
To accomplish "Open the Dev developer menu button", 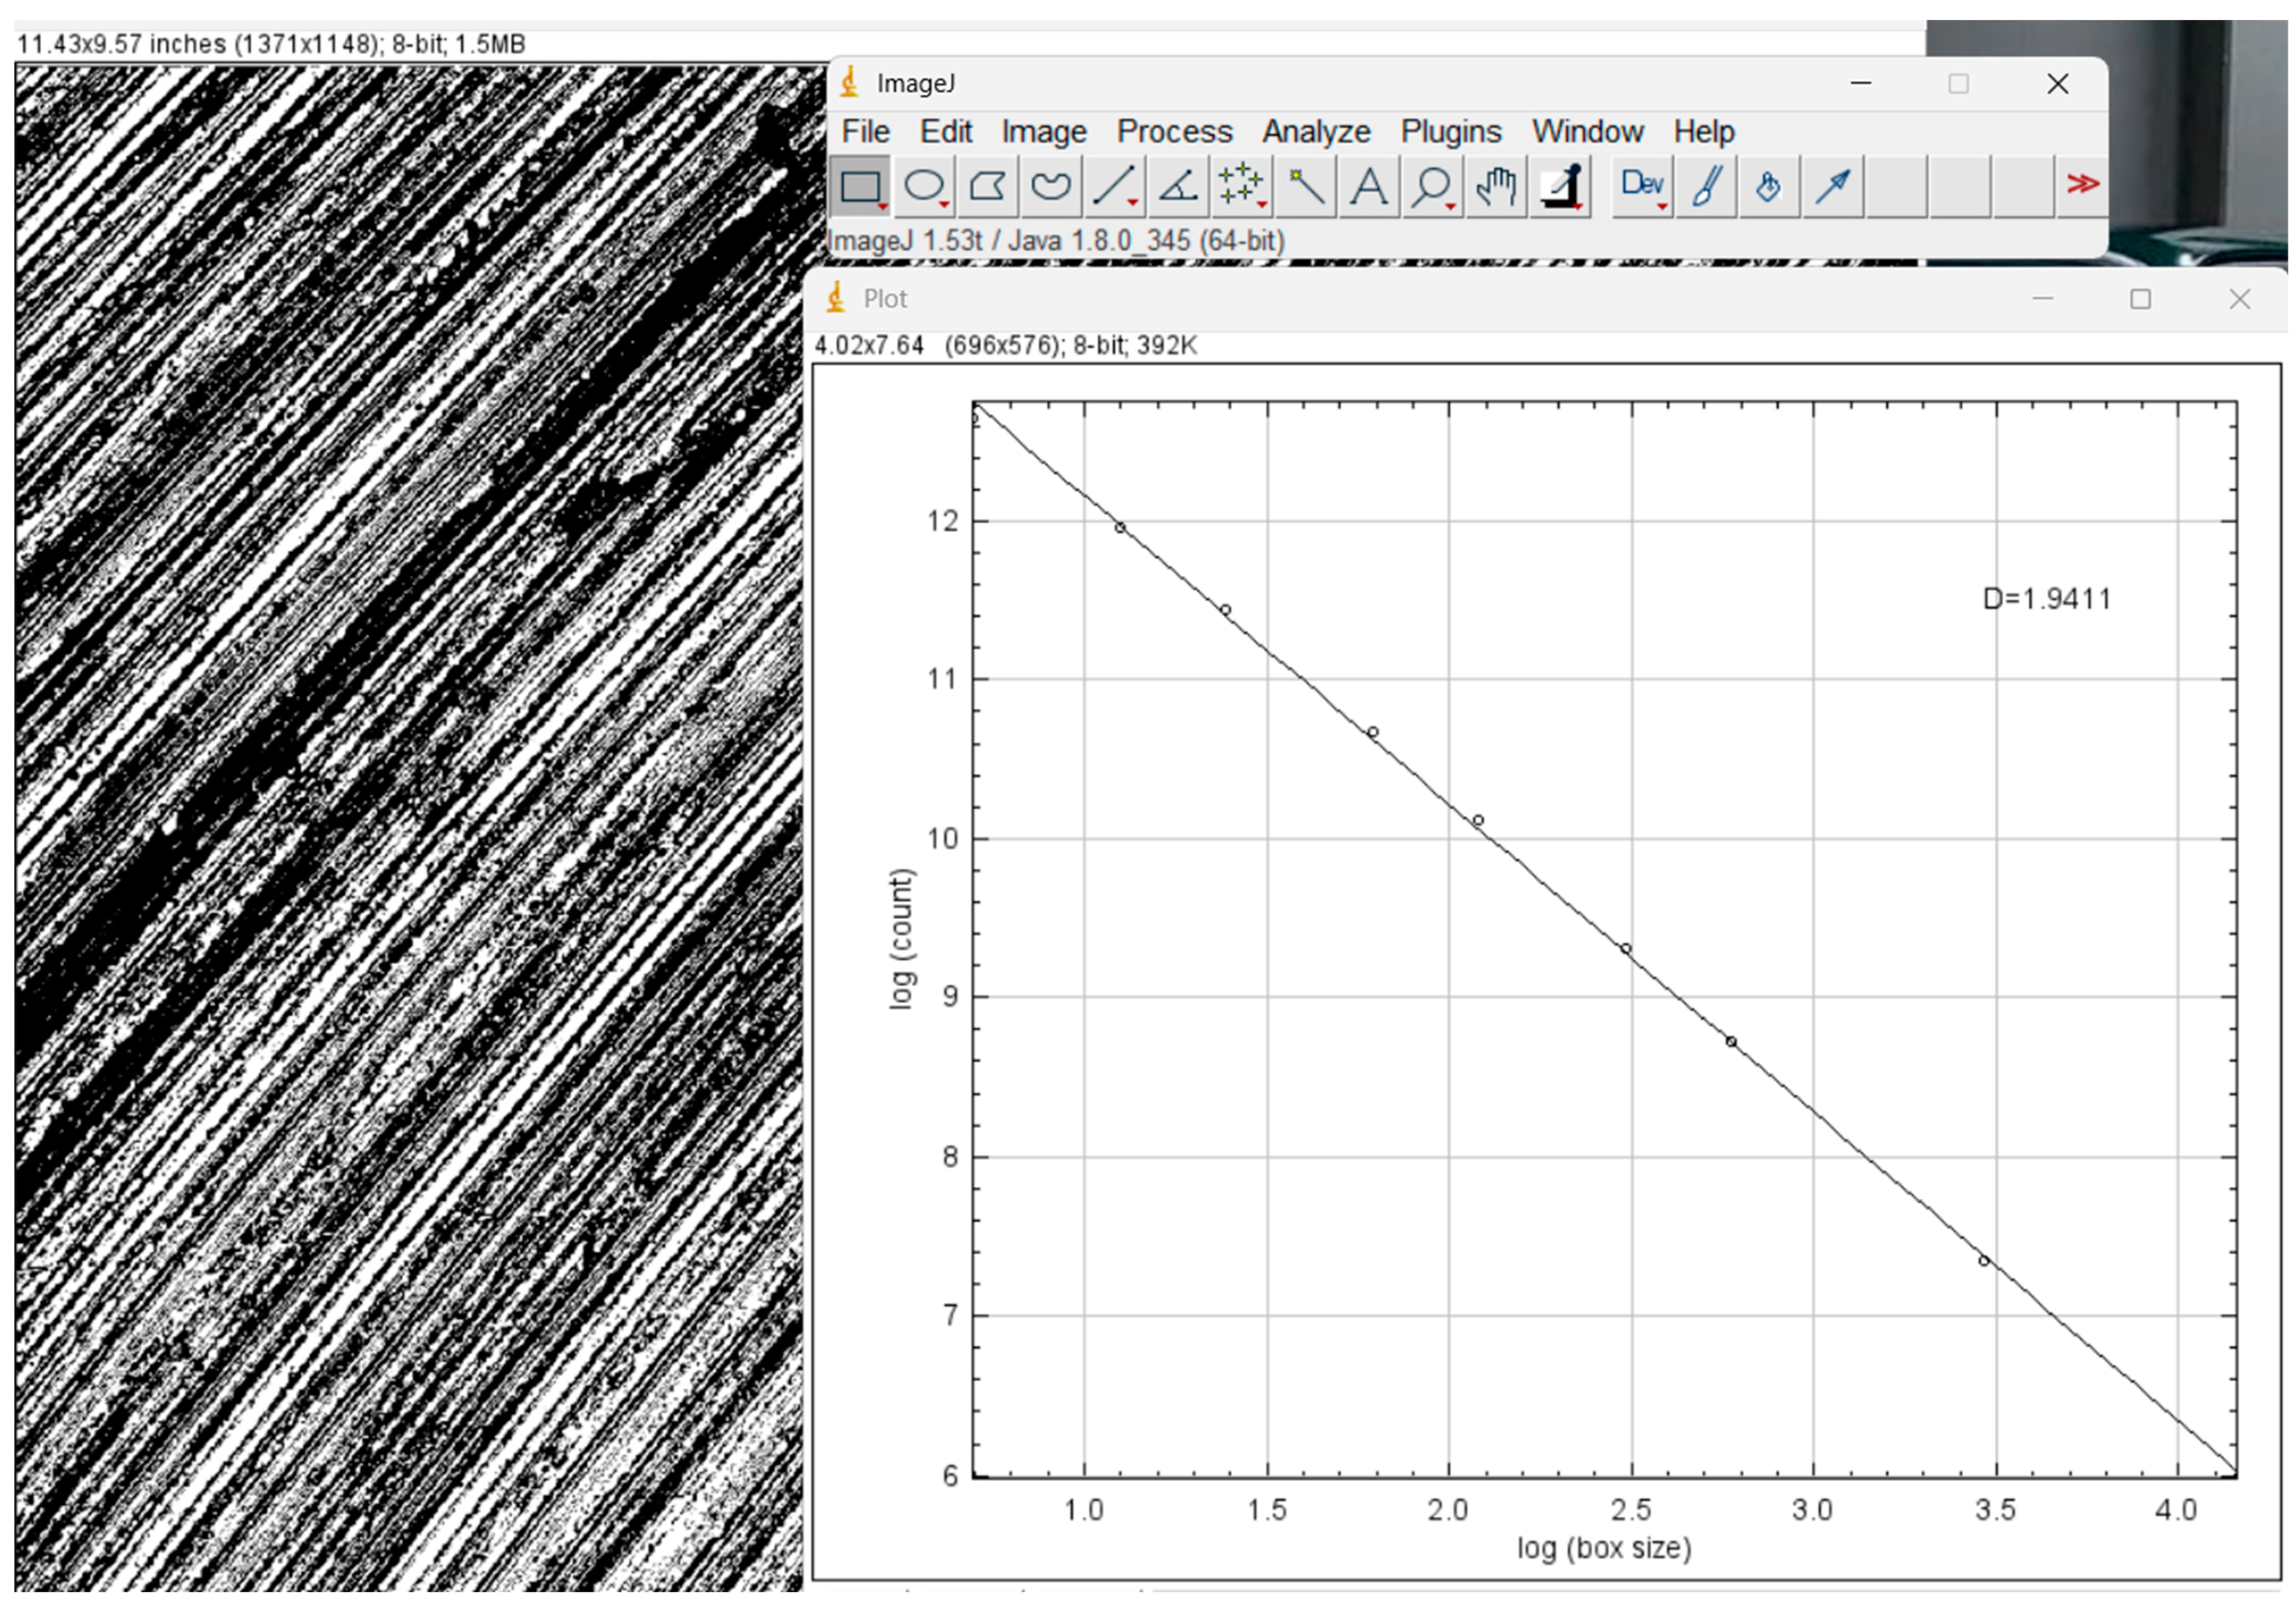I will [1642, 186].
